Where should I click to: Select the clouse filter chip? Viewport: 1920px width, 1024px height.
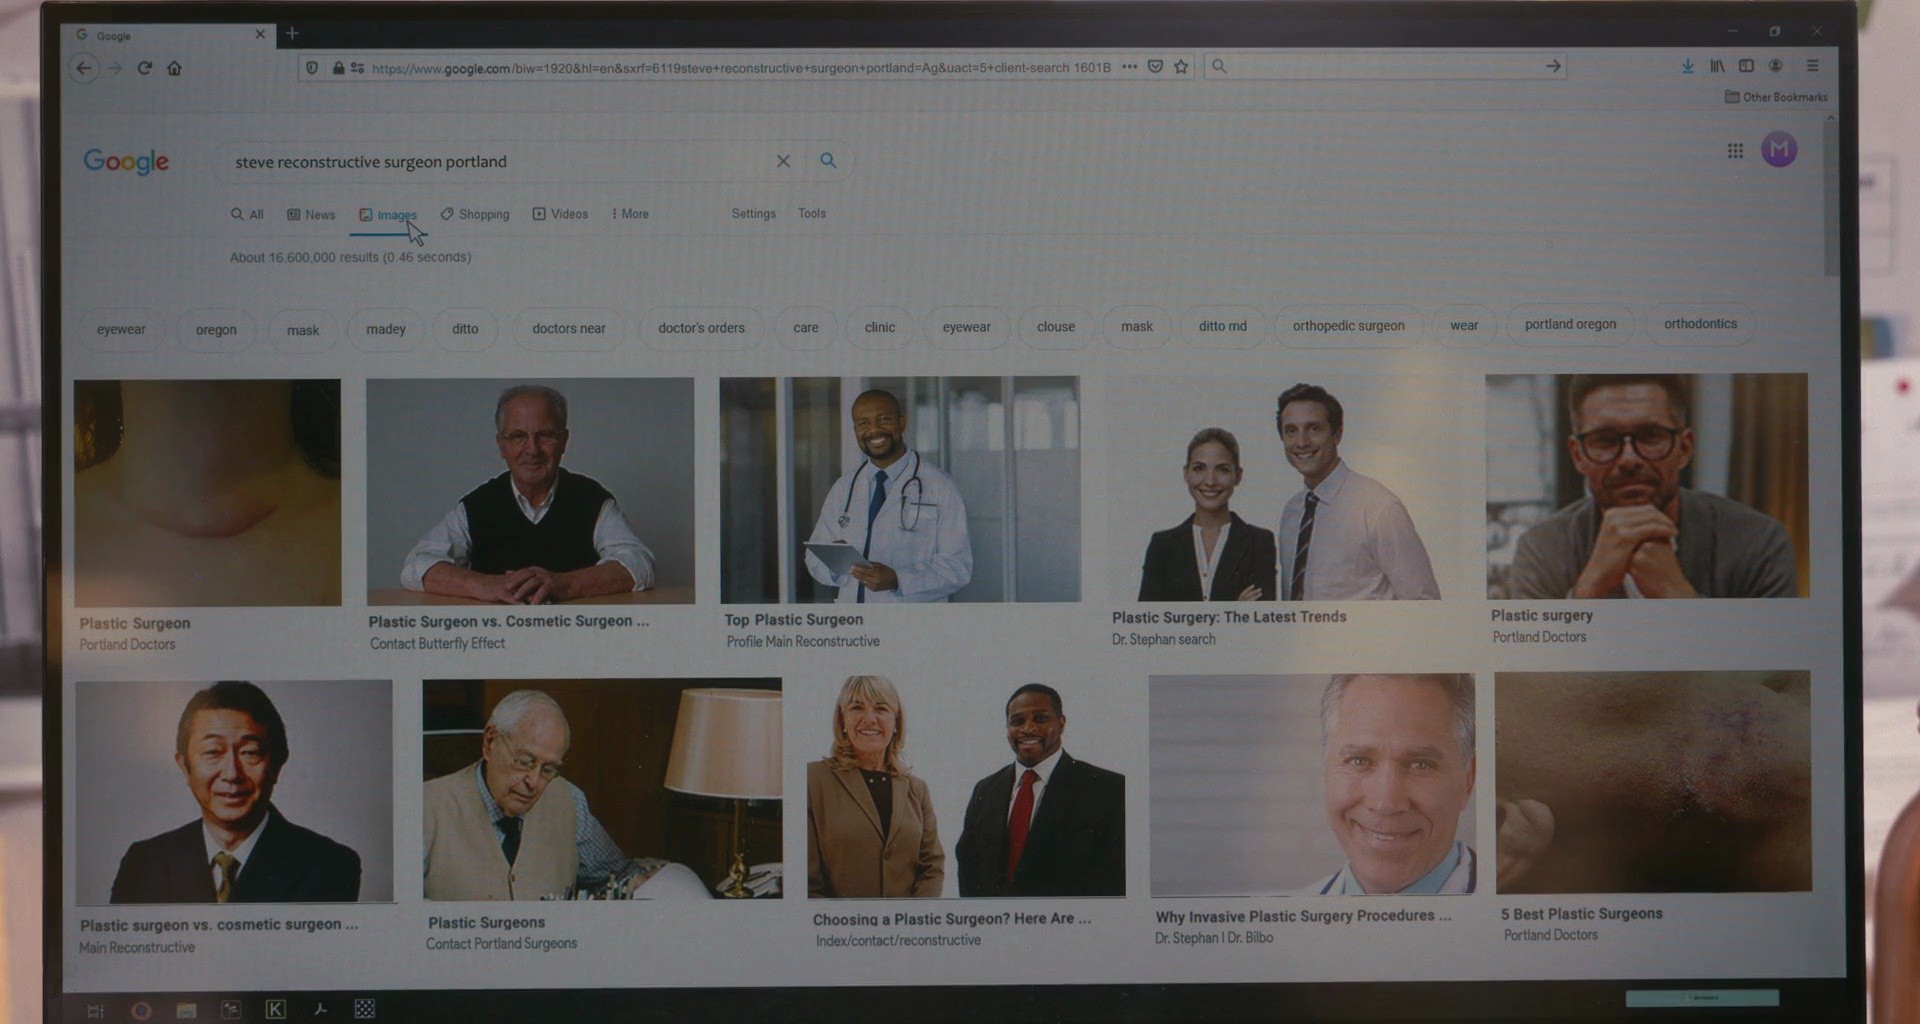click(1056, 327)
